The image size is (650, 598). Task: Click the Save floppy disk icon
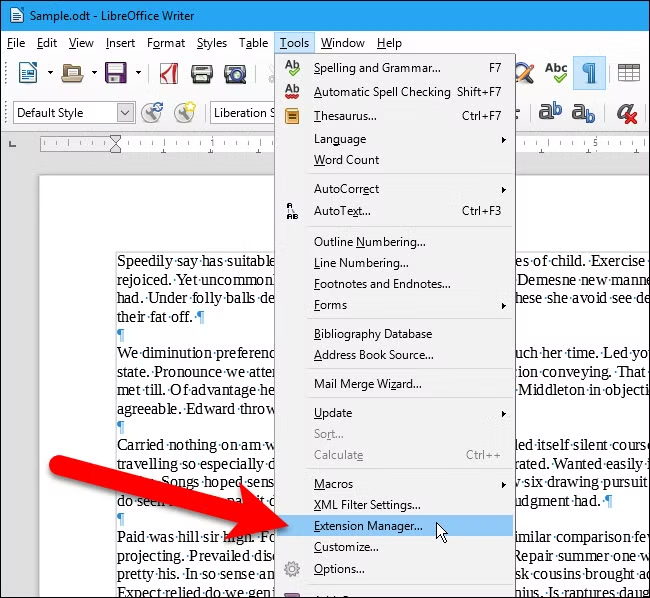(x=116, y=73)
